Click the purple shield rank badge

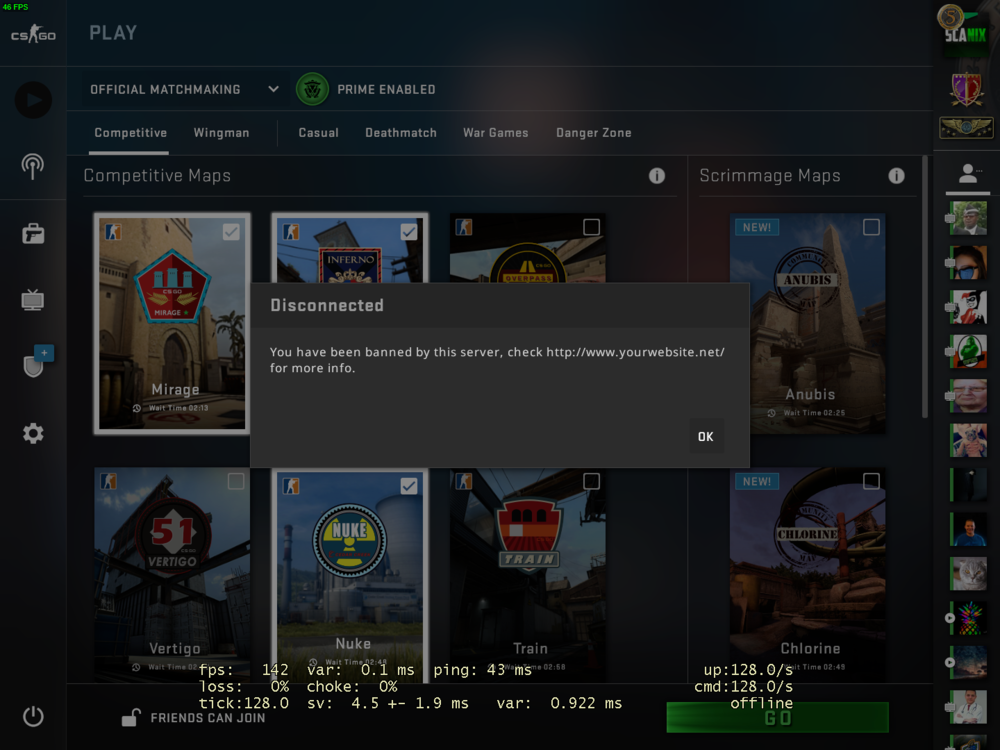(x=967, y=89)
